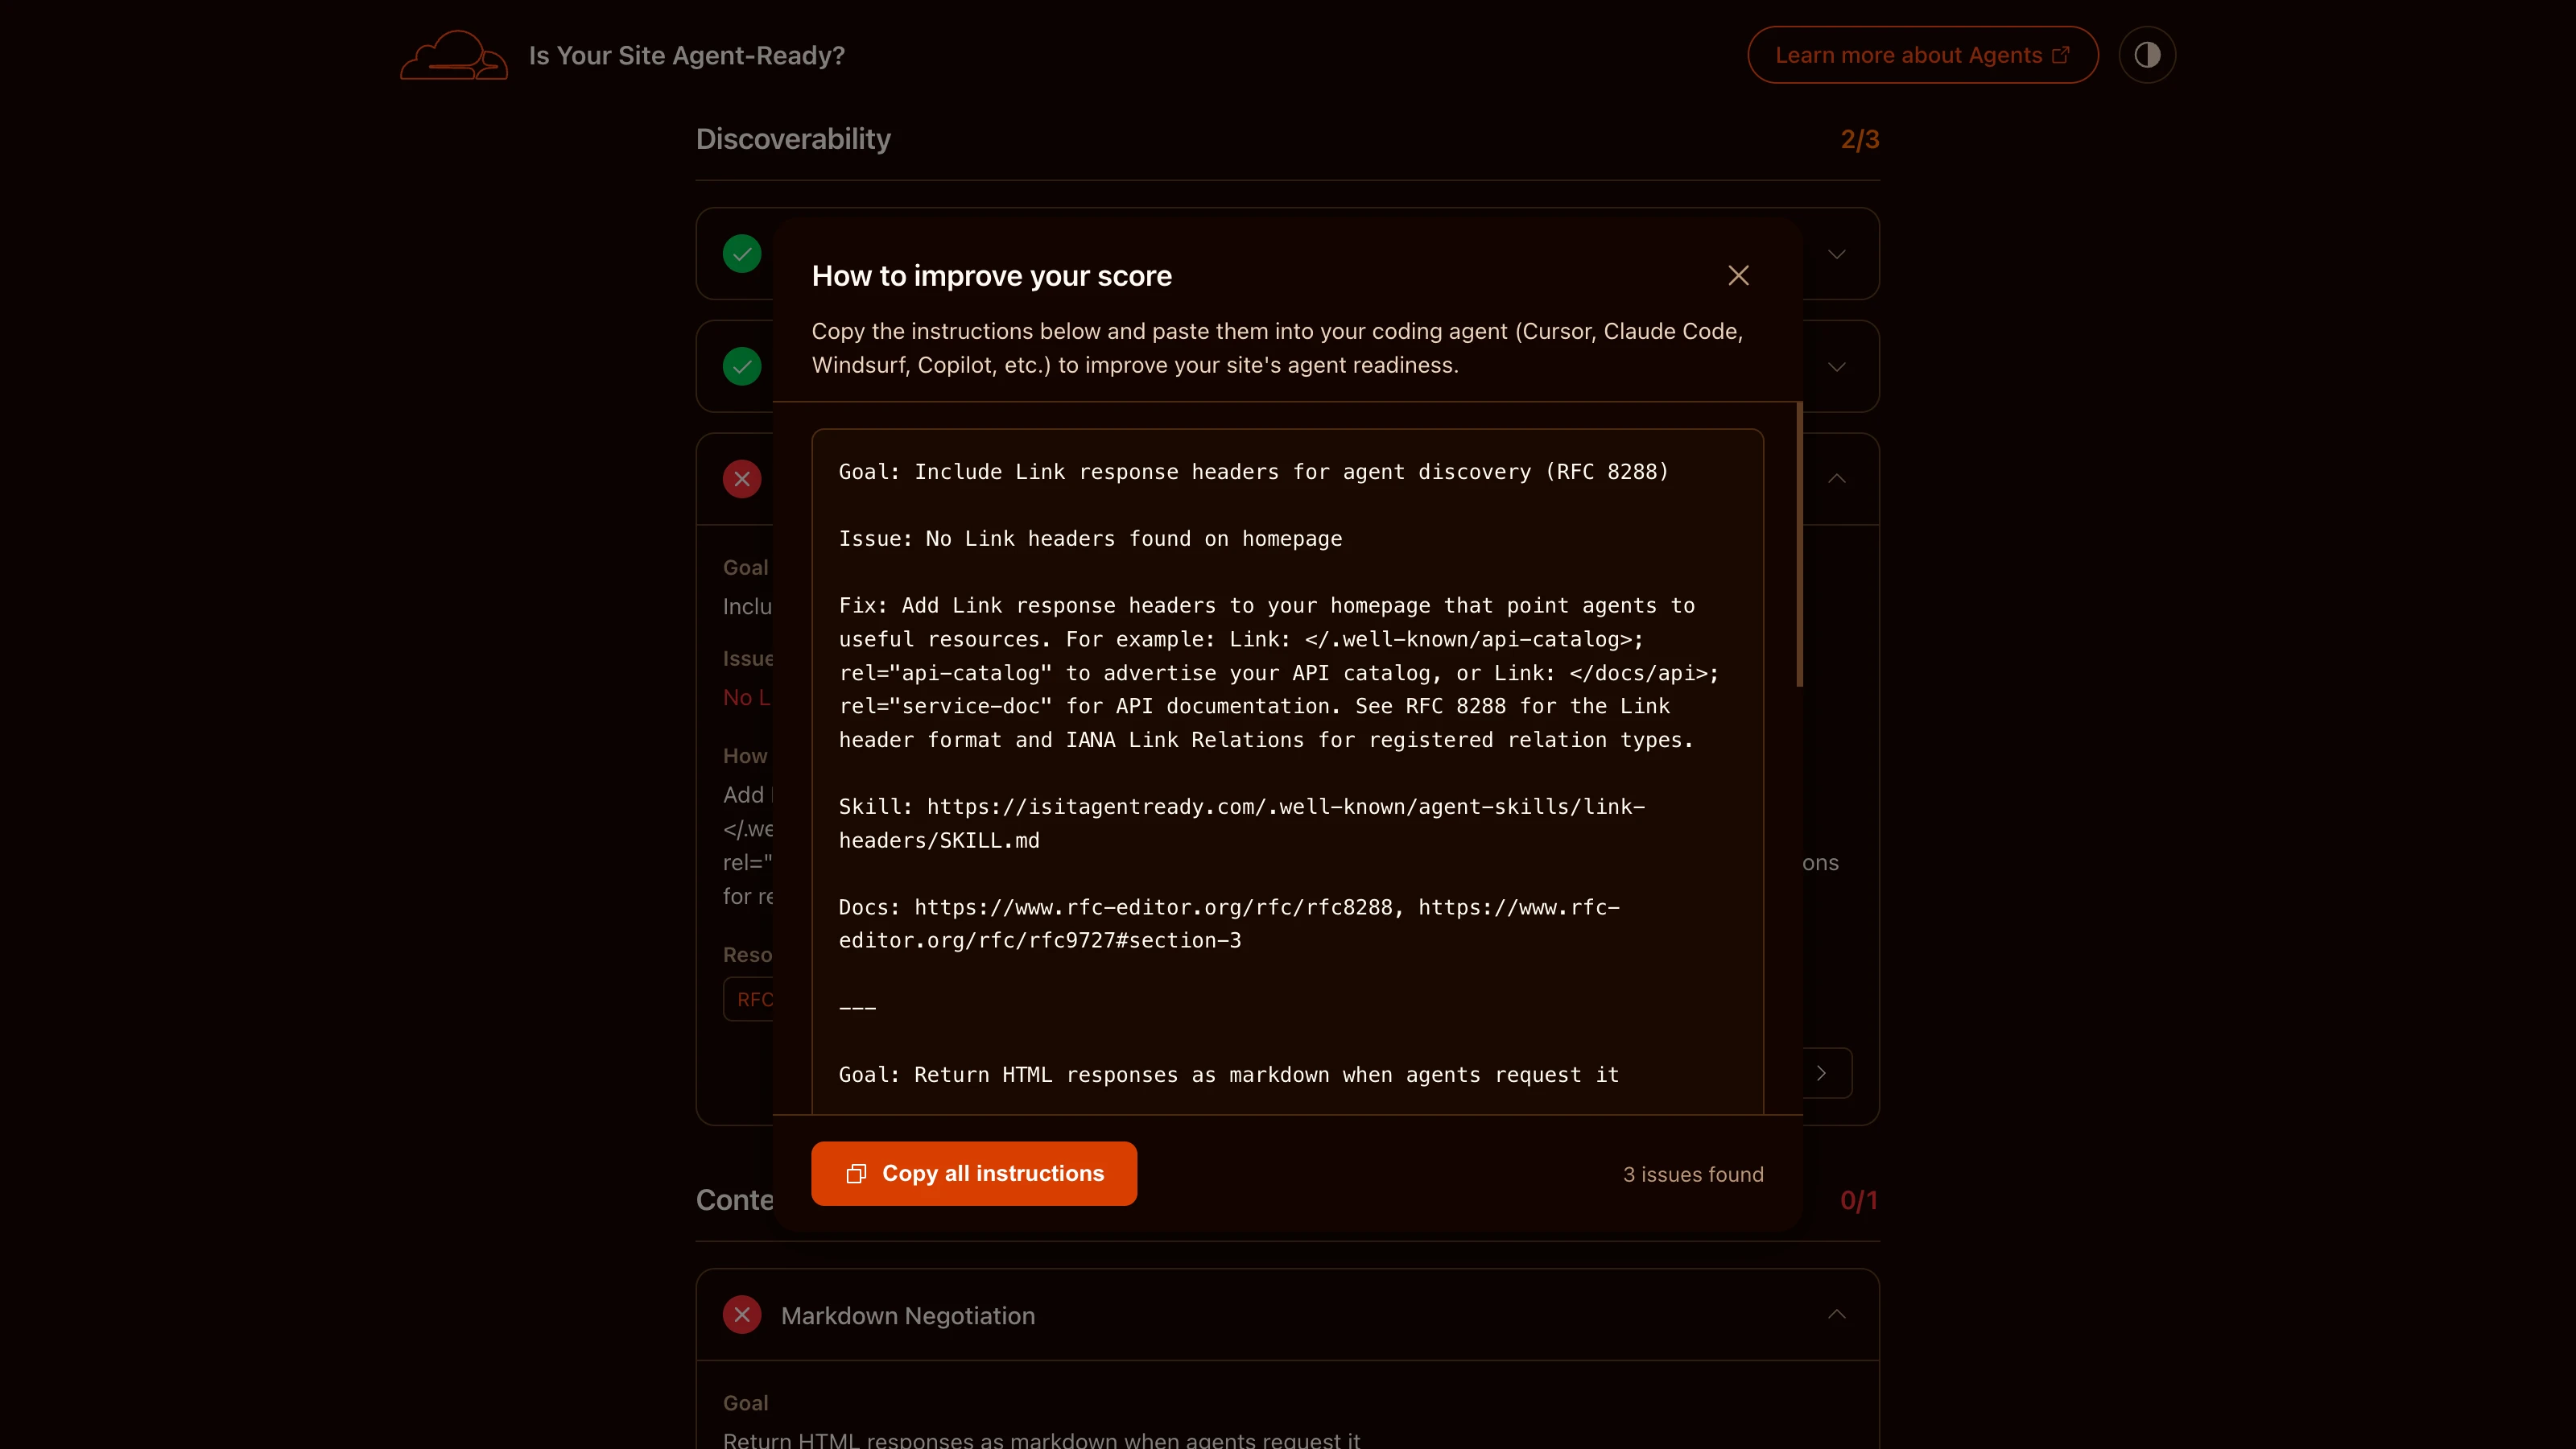This screenshot has width=2576, height=1449.
Task: Collapse the Markdown Negotiation section
Action: pos(1836,1313)
